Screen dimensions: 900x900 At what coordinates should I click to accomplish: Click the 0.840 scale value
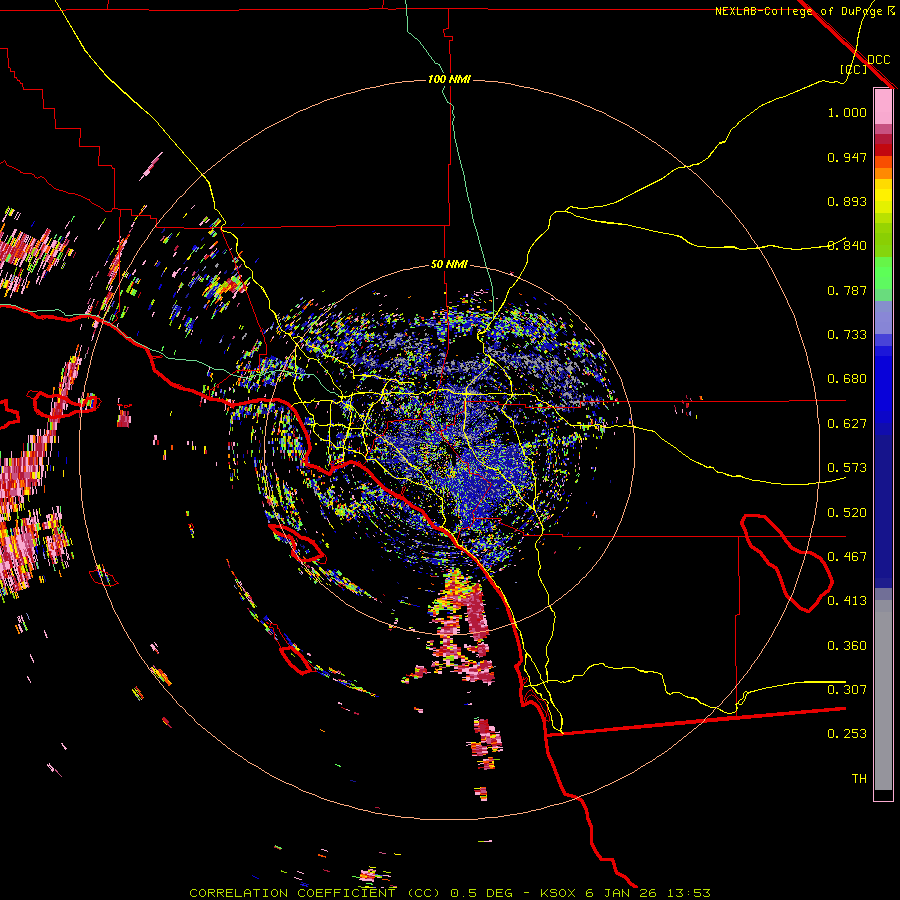847,246
